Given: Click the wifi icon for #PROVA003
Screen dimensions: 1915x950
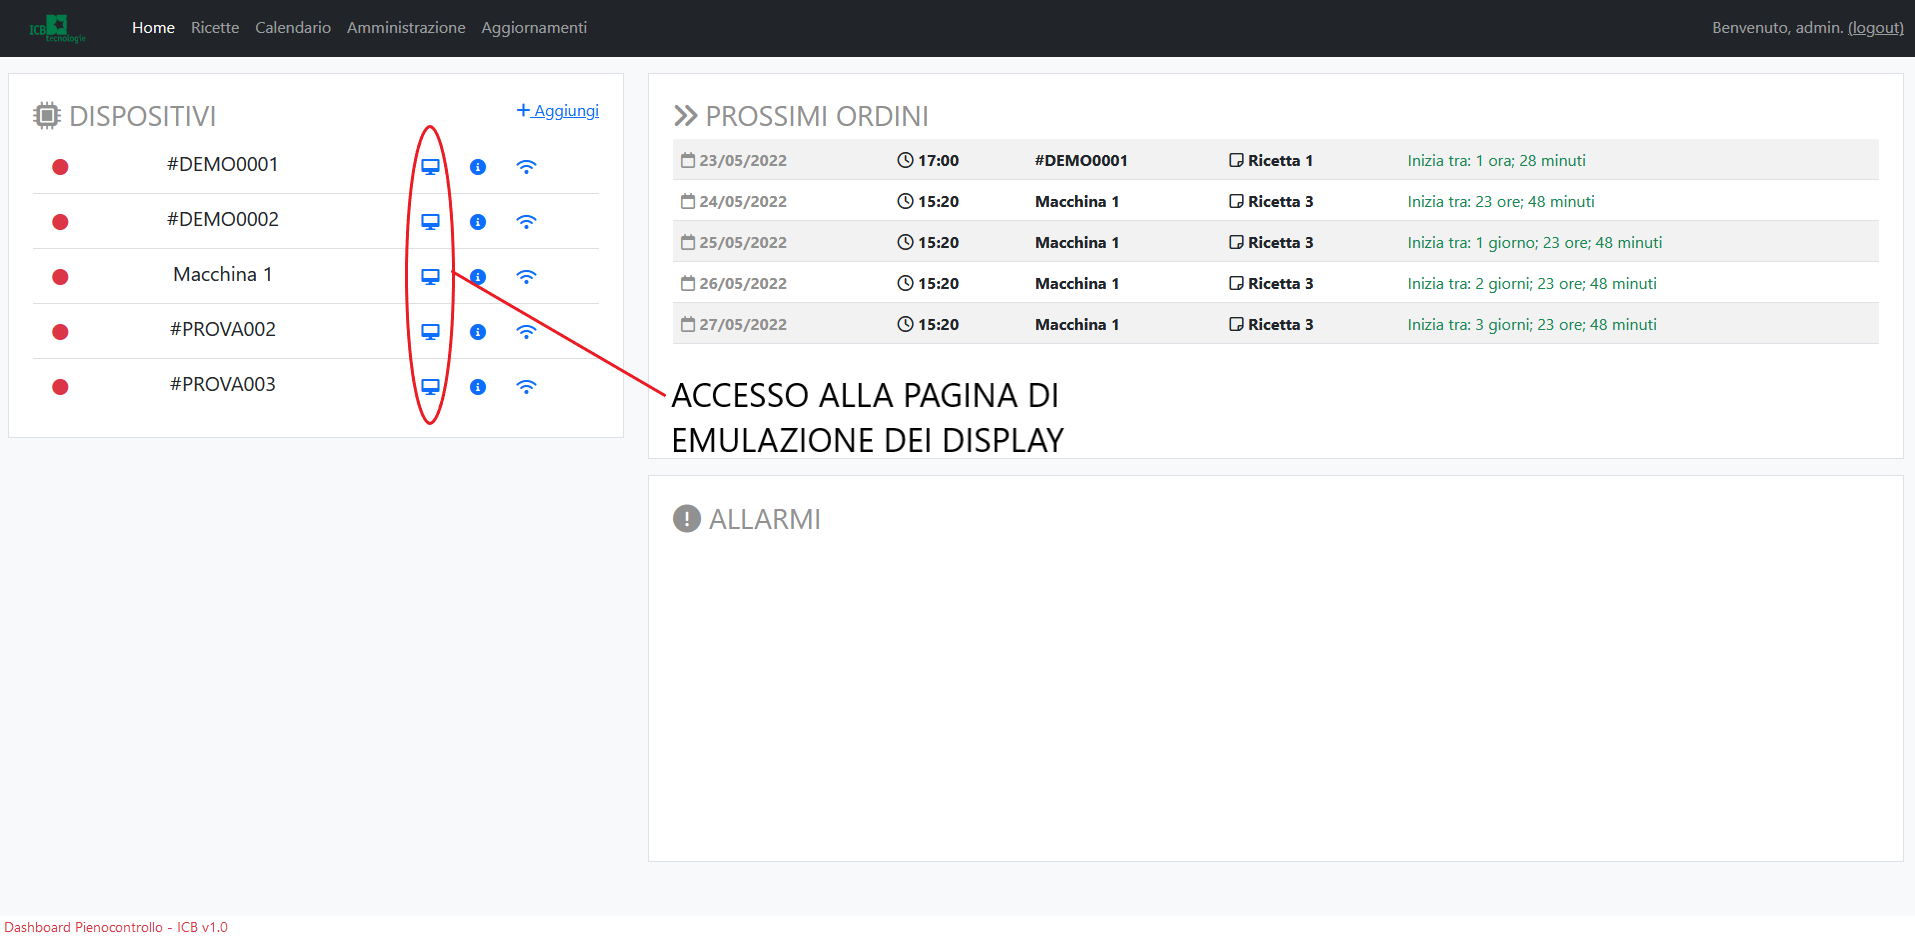Looking at the screenshot, I should click(x=526, y=387).
